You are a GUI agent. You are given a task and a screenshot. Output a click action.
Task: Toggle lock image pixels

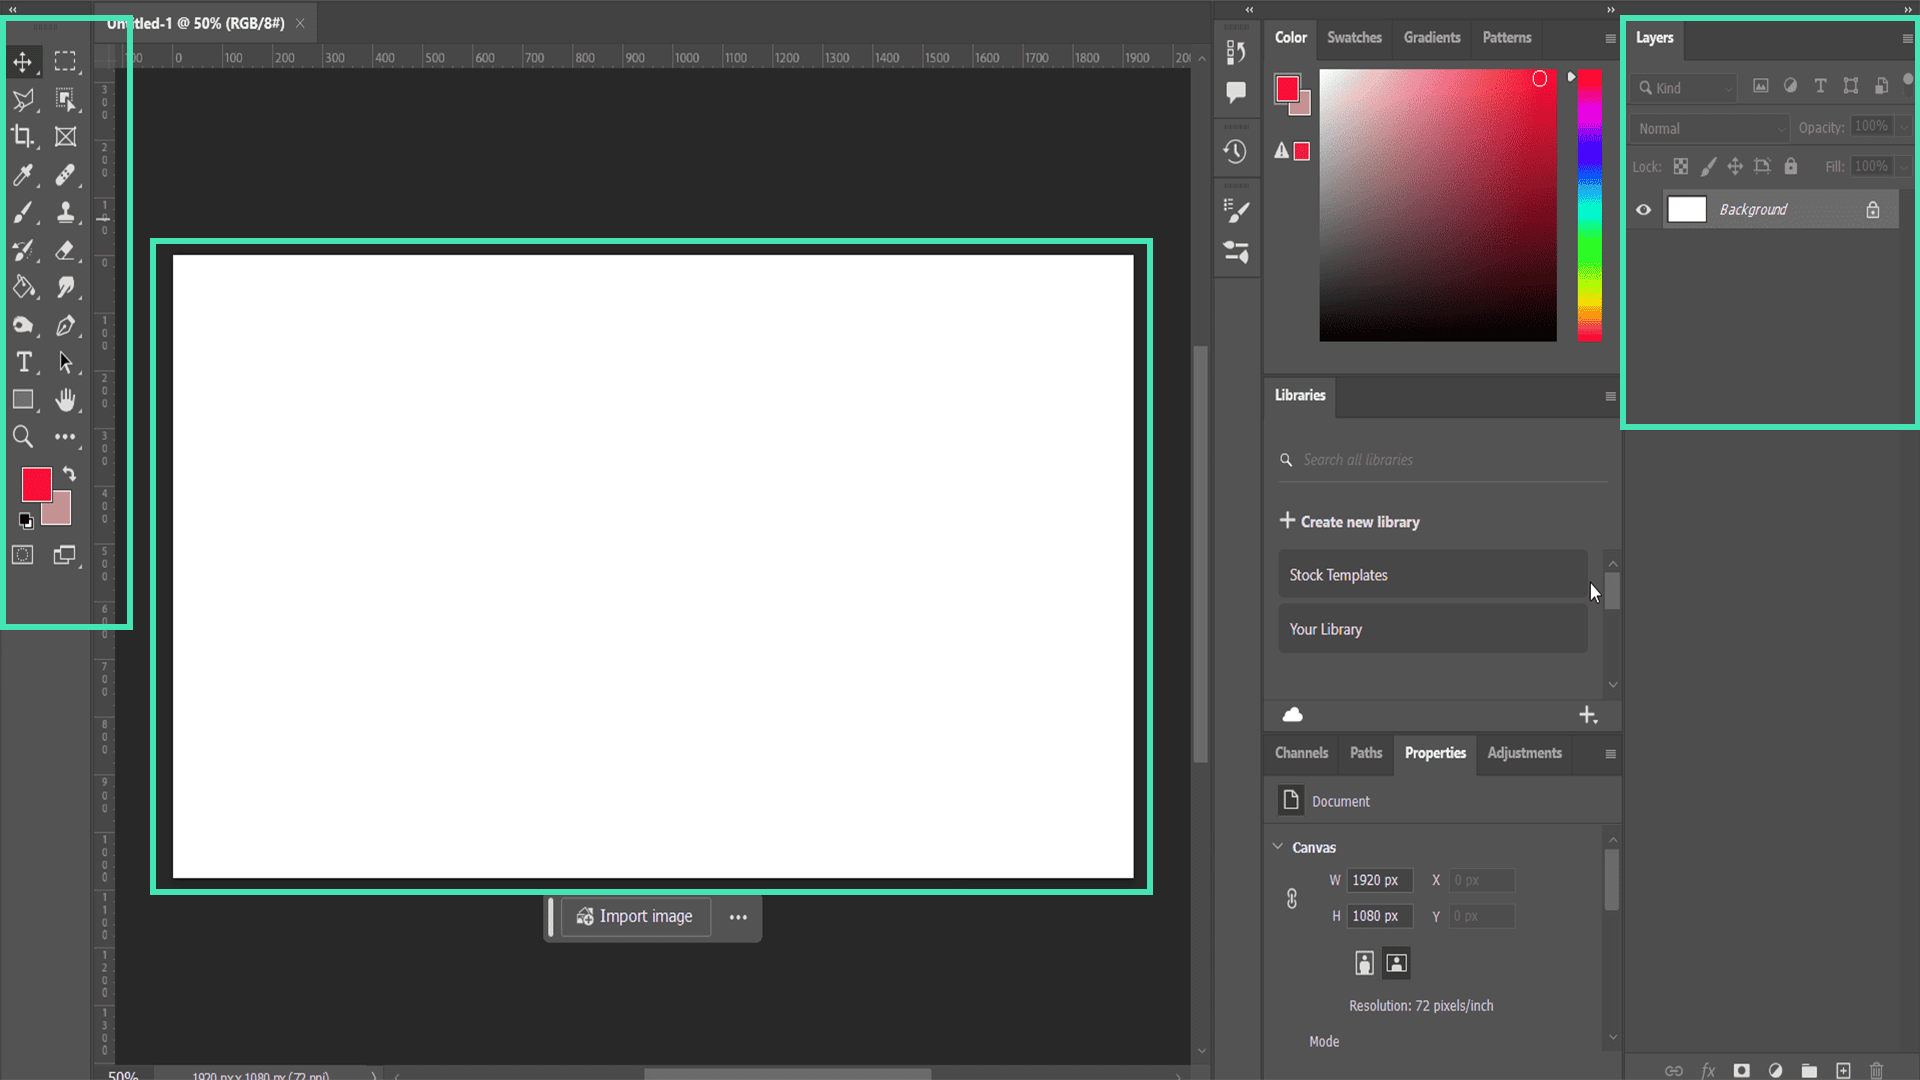pyautogui.click(x=1708, y=167)
